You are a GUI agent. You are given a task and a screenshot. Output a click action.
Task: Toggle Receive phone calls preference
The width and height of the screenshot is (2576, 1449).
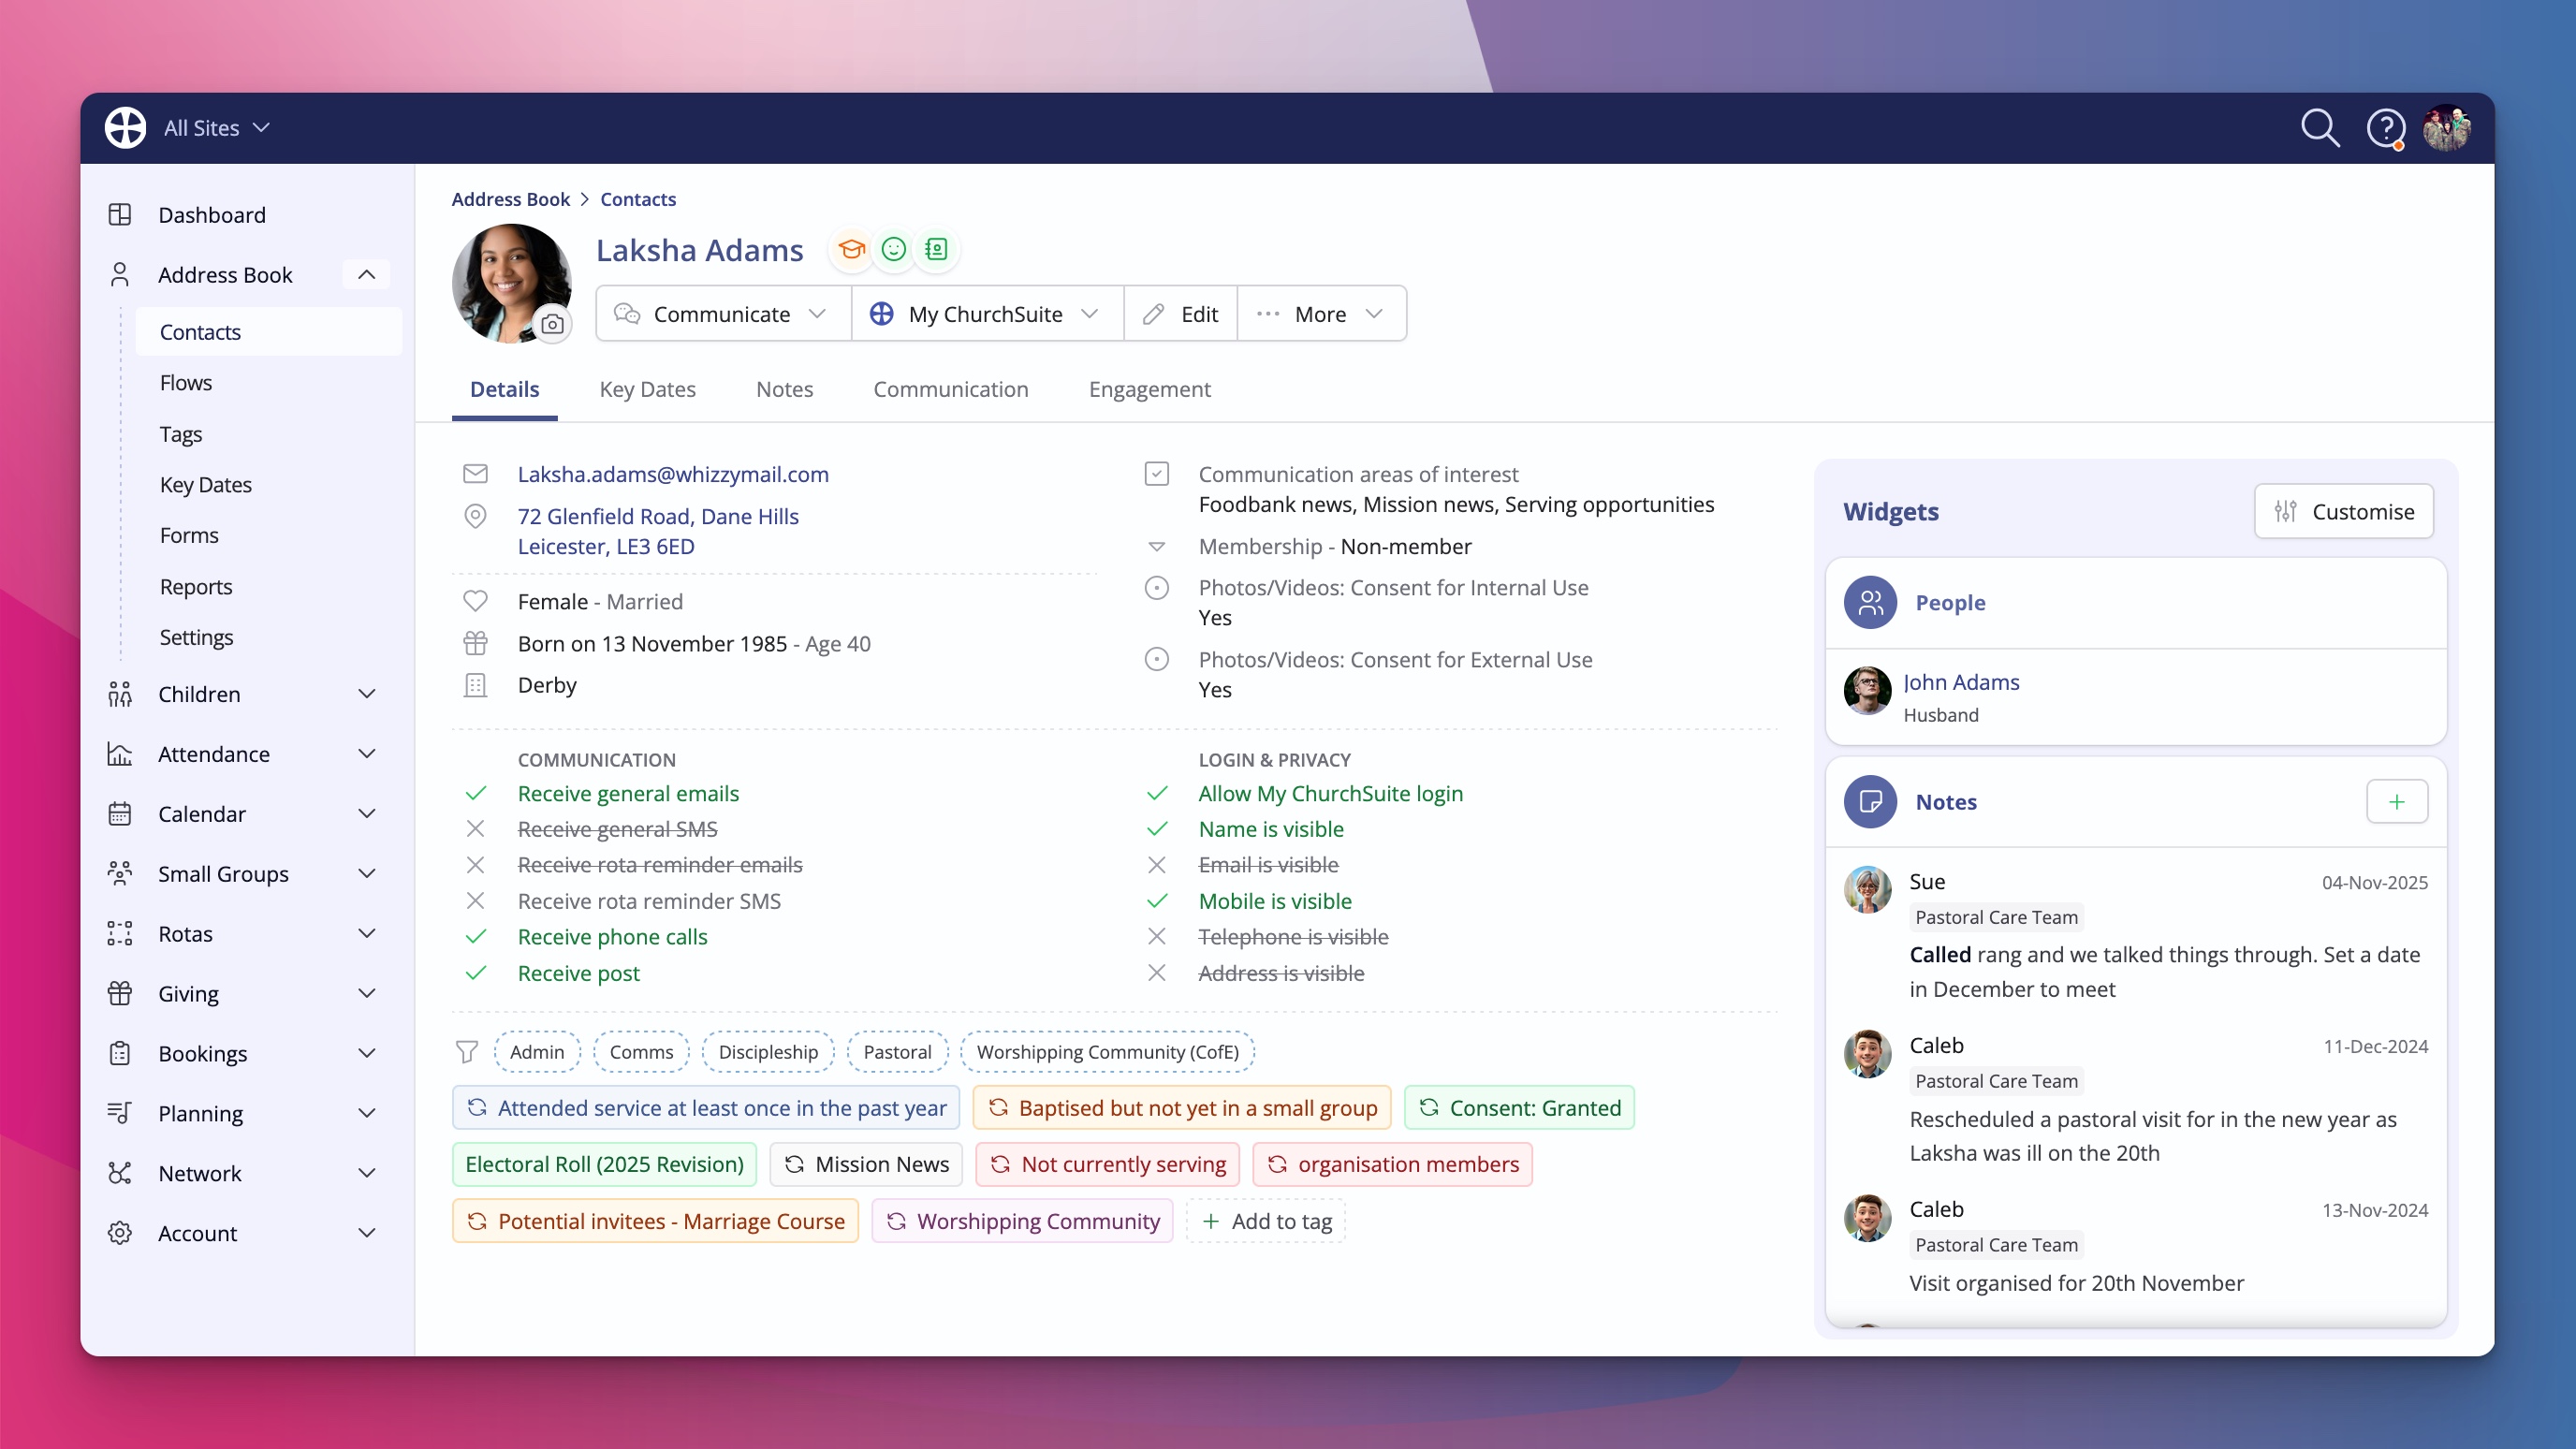612,937
